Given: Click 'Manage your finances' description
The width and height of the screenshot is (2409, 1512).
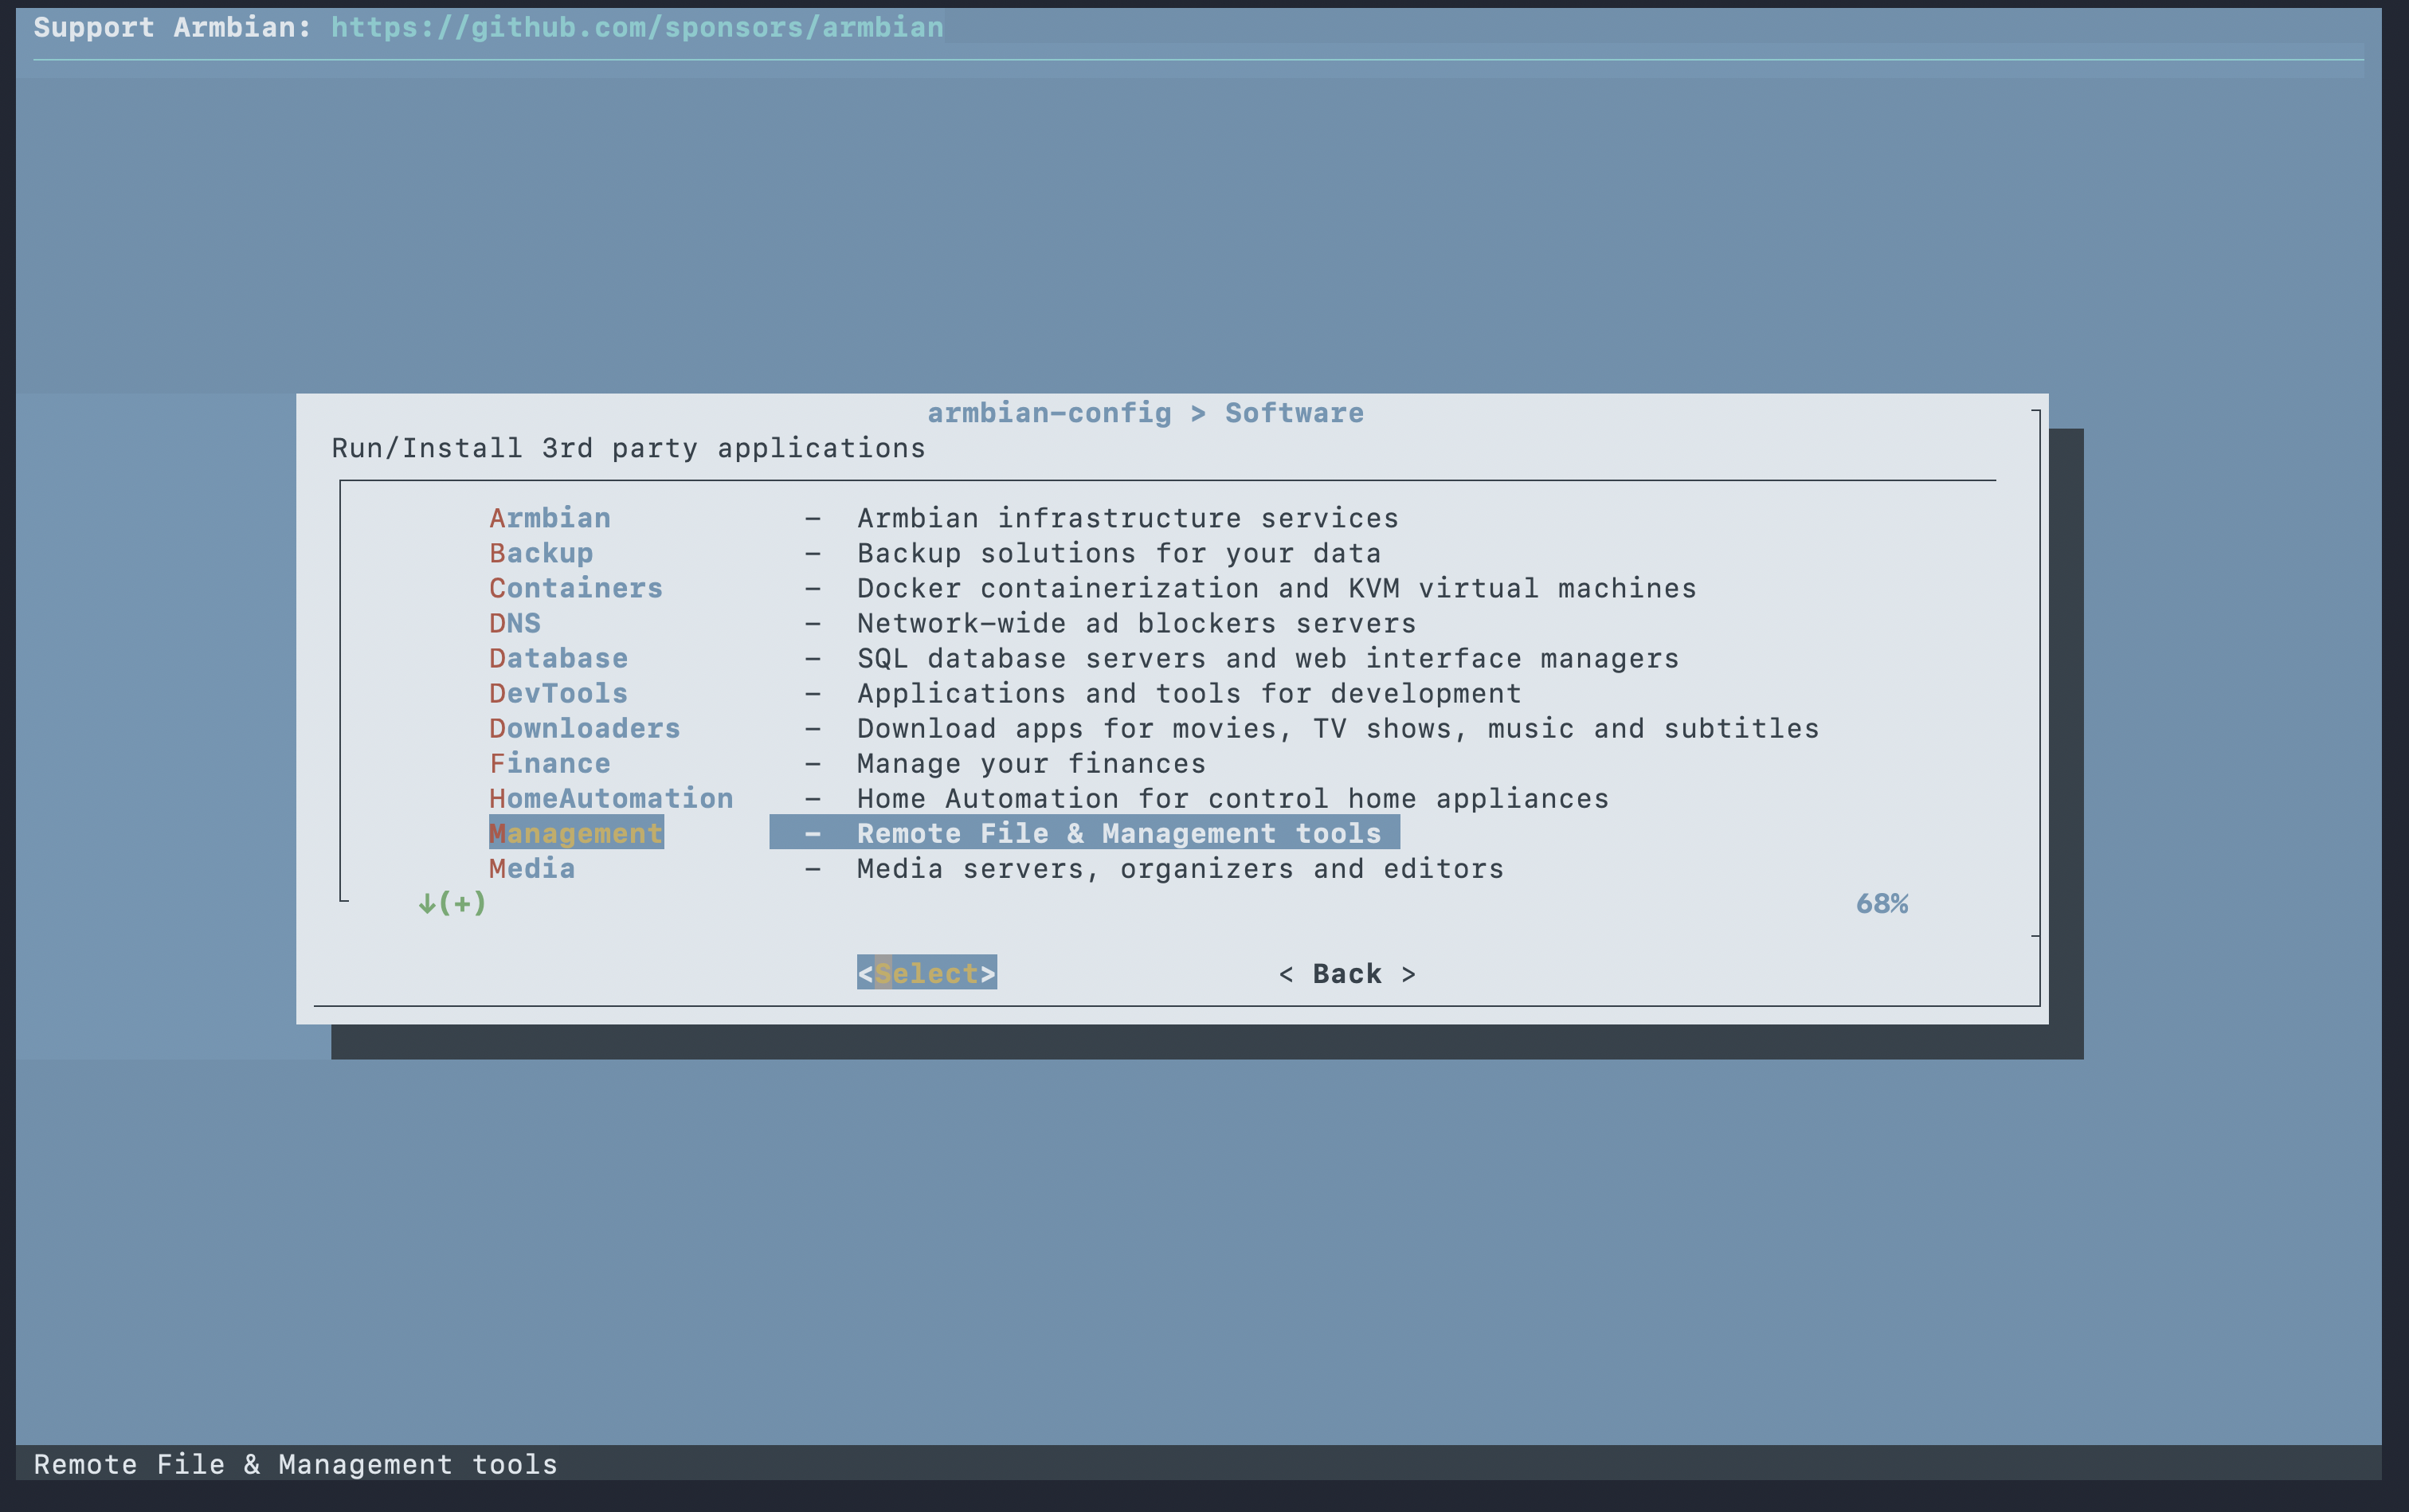Looking at the screenshot, I should (1032, 763).
